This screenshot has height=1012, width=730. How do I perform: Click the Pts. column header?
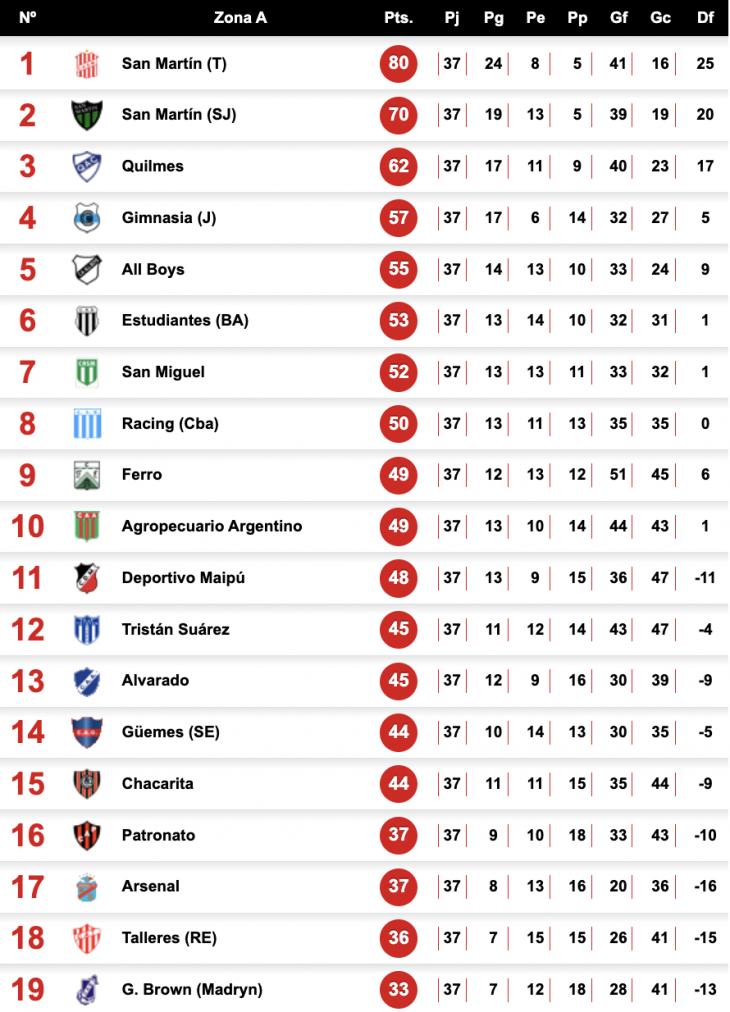(398, 18)
